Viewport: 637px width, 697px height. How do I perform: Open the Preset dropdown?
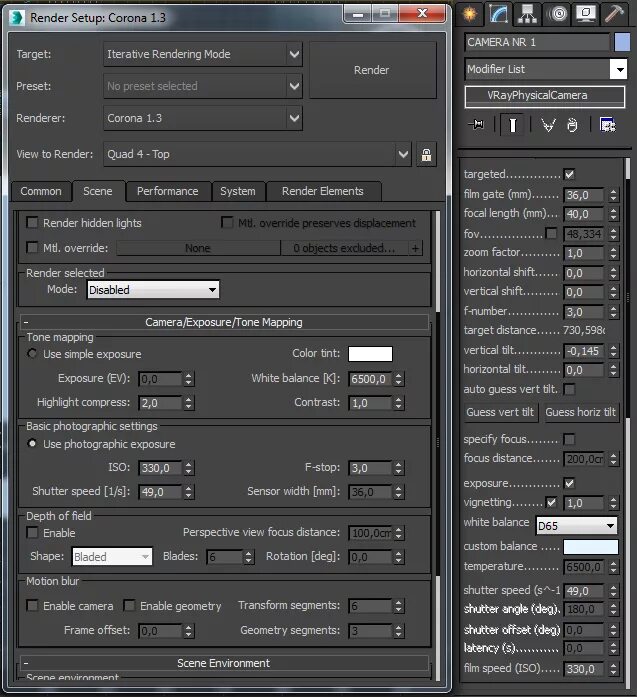(203, 86)
